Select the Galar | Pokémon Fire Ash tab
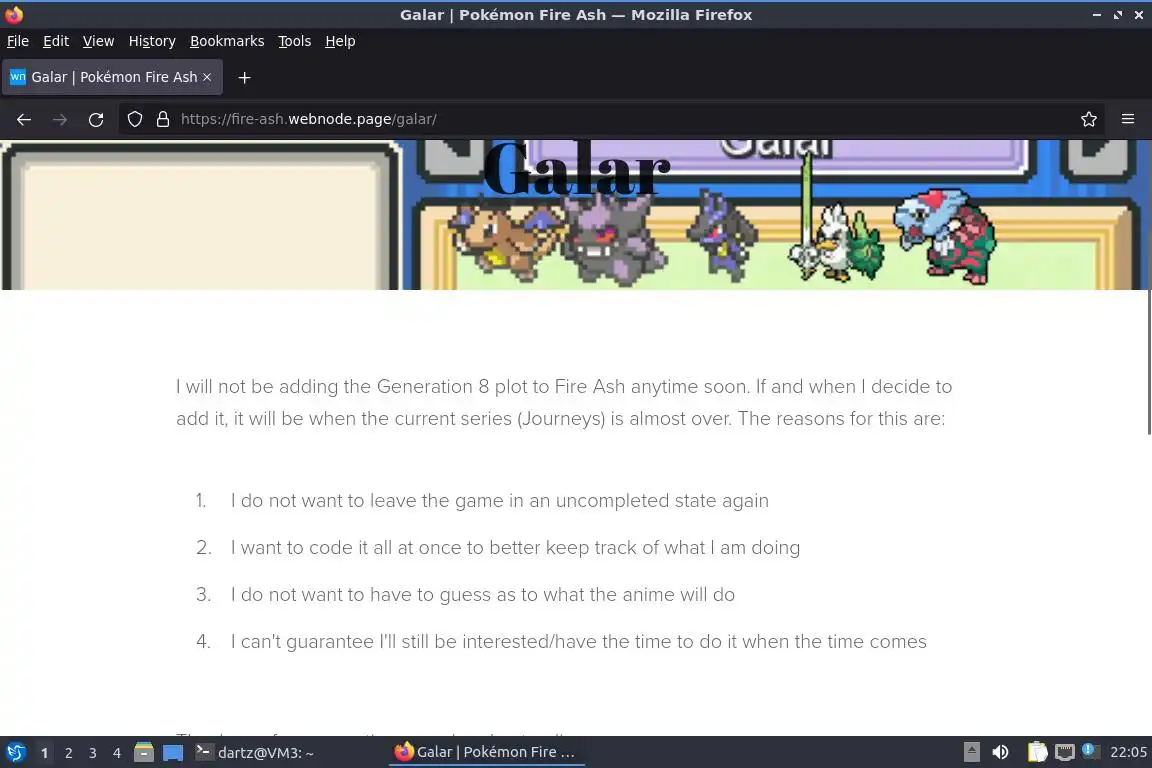 pos(112,77)
